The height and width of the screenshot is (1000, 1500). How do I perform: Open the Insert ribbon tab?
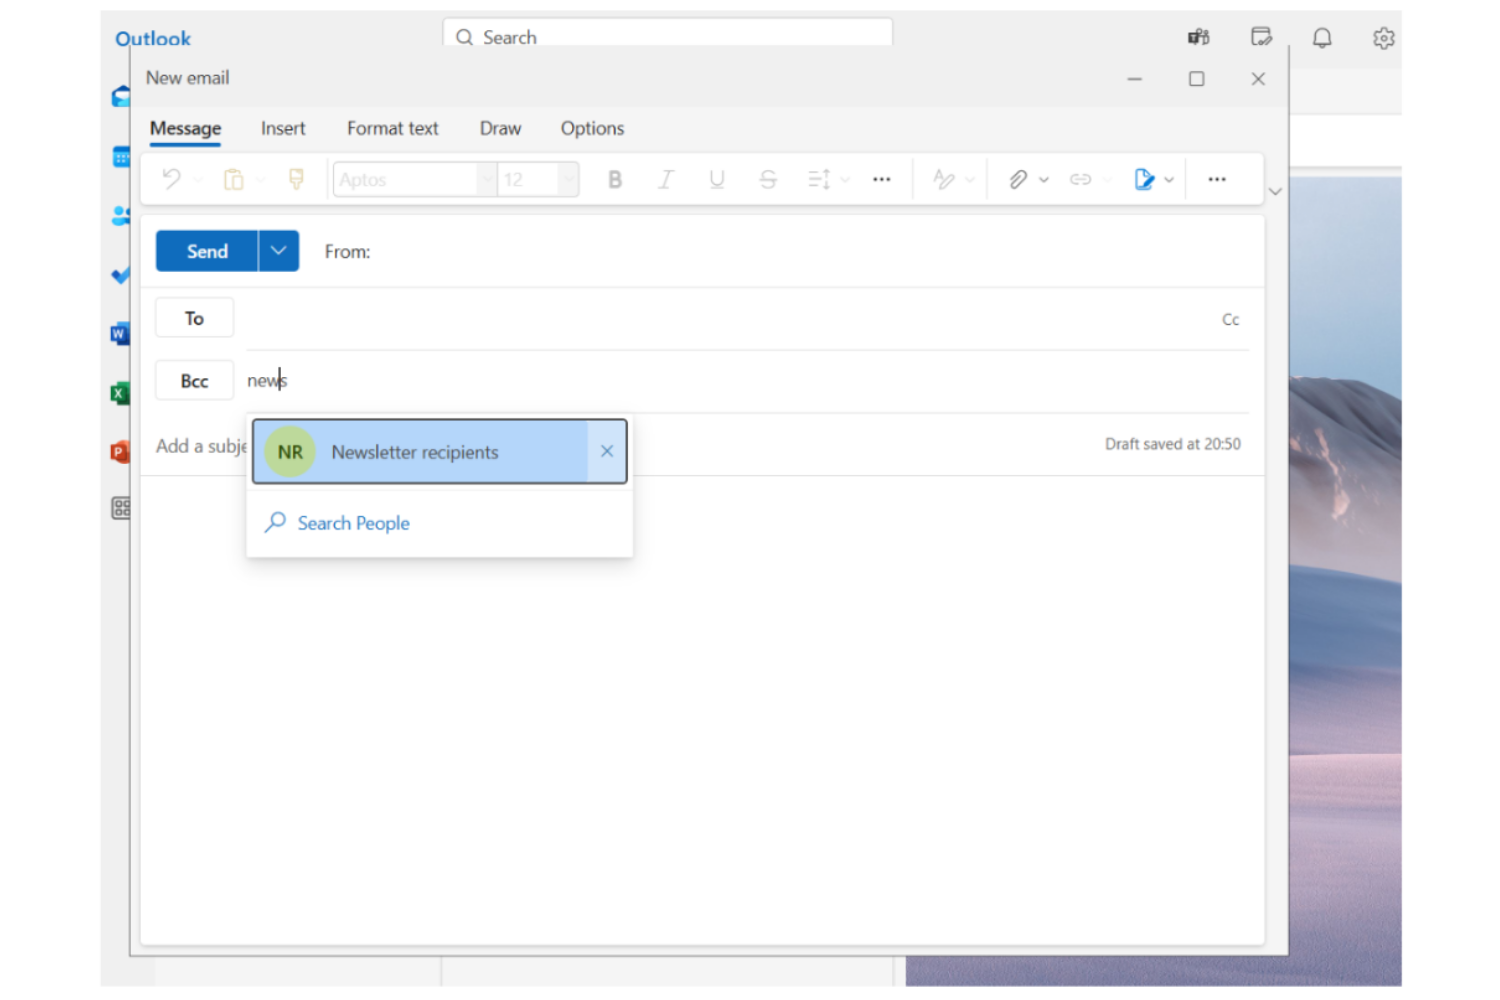pyautogui.click(x=283, y=128)
